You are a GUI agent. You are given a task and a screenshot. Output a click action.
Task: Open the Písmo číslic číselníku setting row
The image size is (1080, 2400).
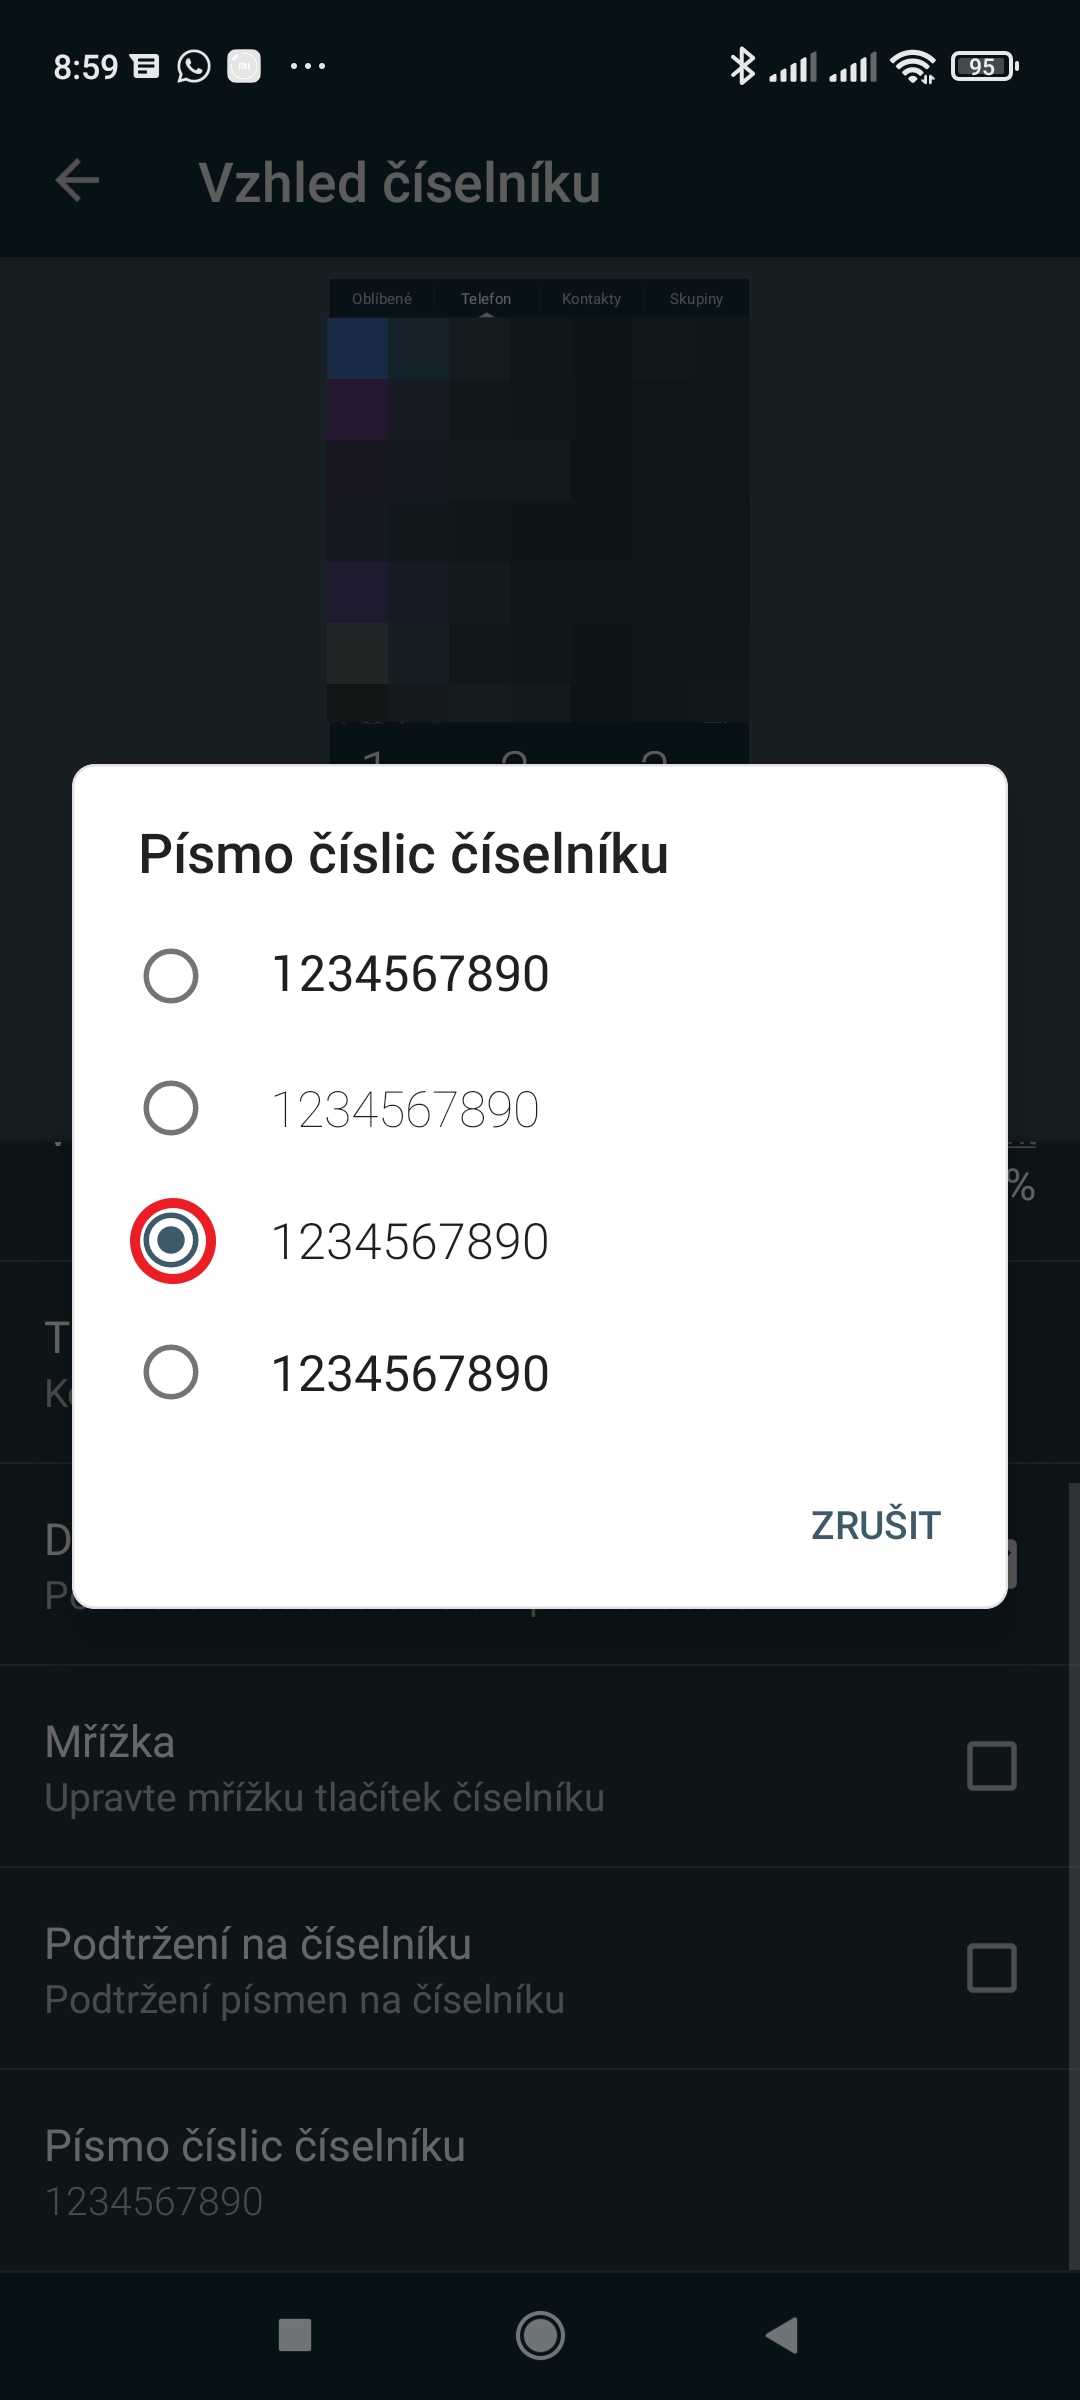540,2170
